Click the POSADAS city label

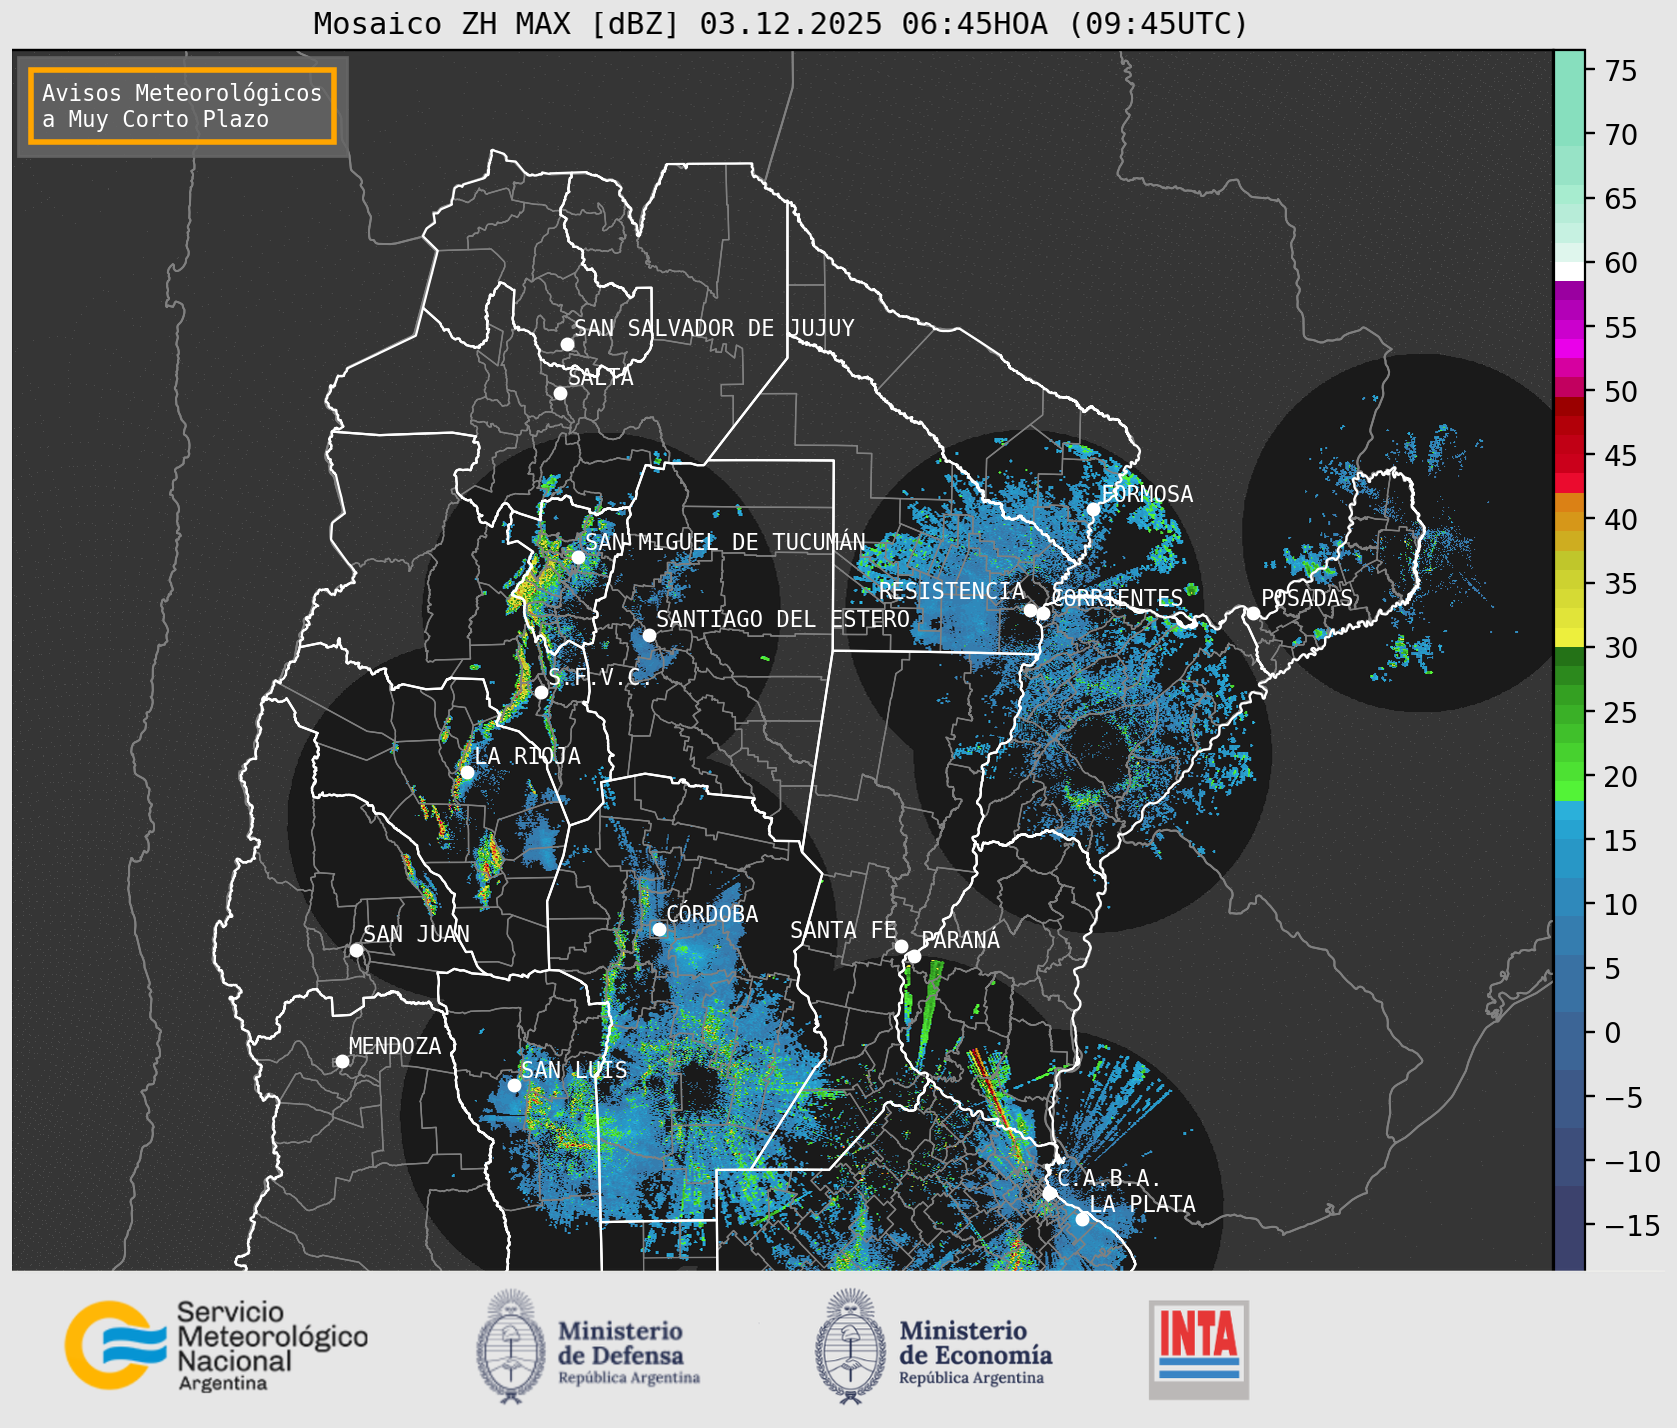click(1307, 598)
